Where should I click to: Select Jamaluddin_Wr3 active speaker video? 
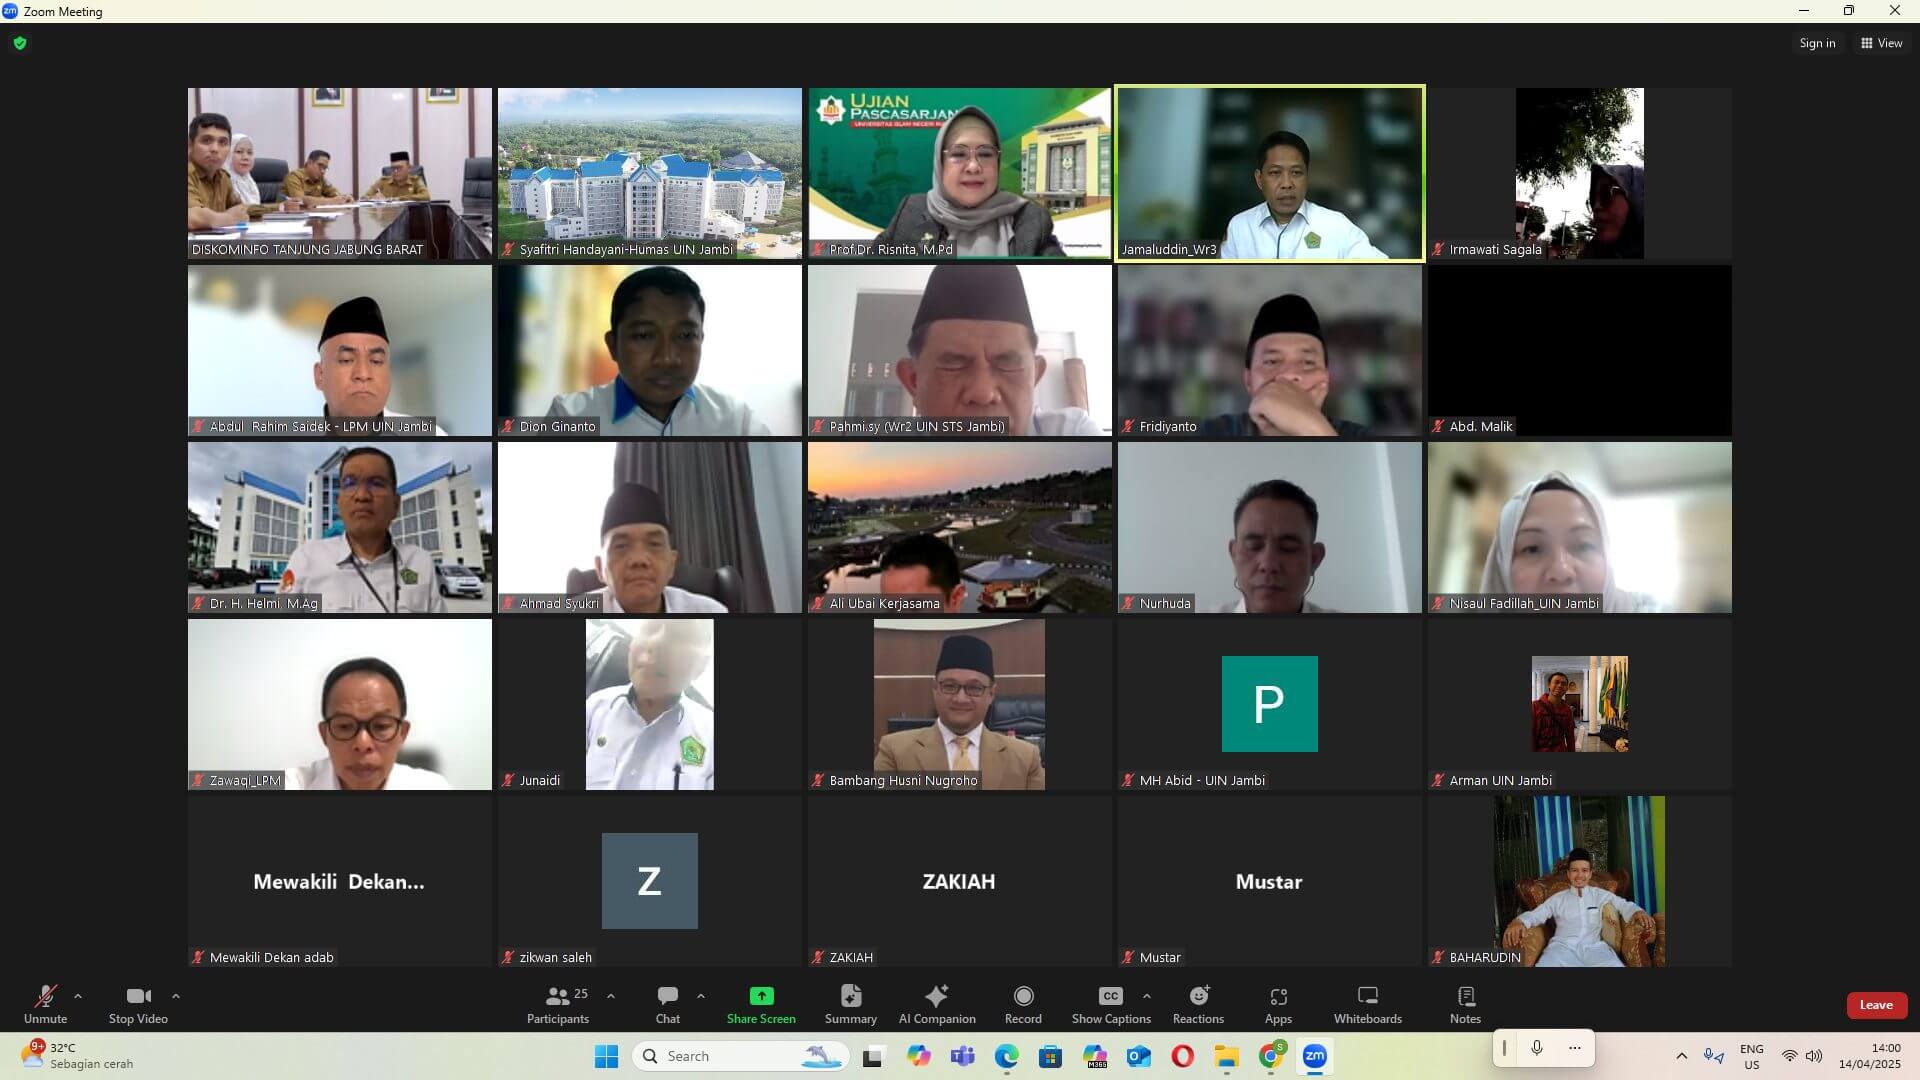(1269, 174)
